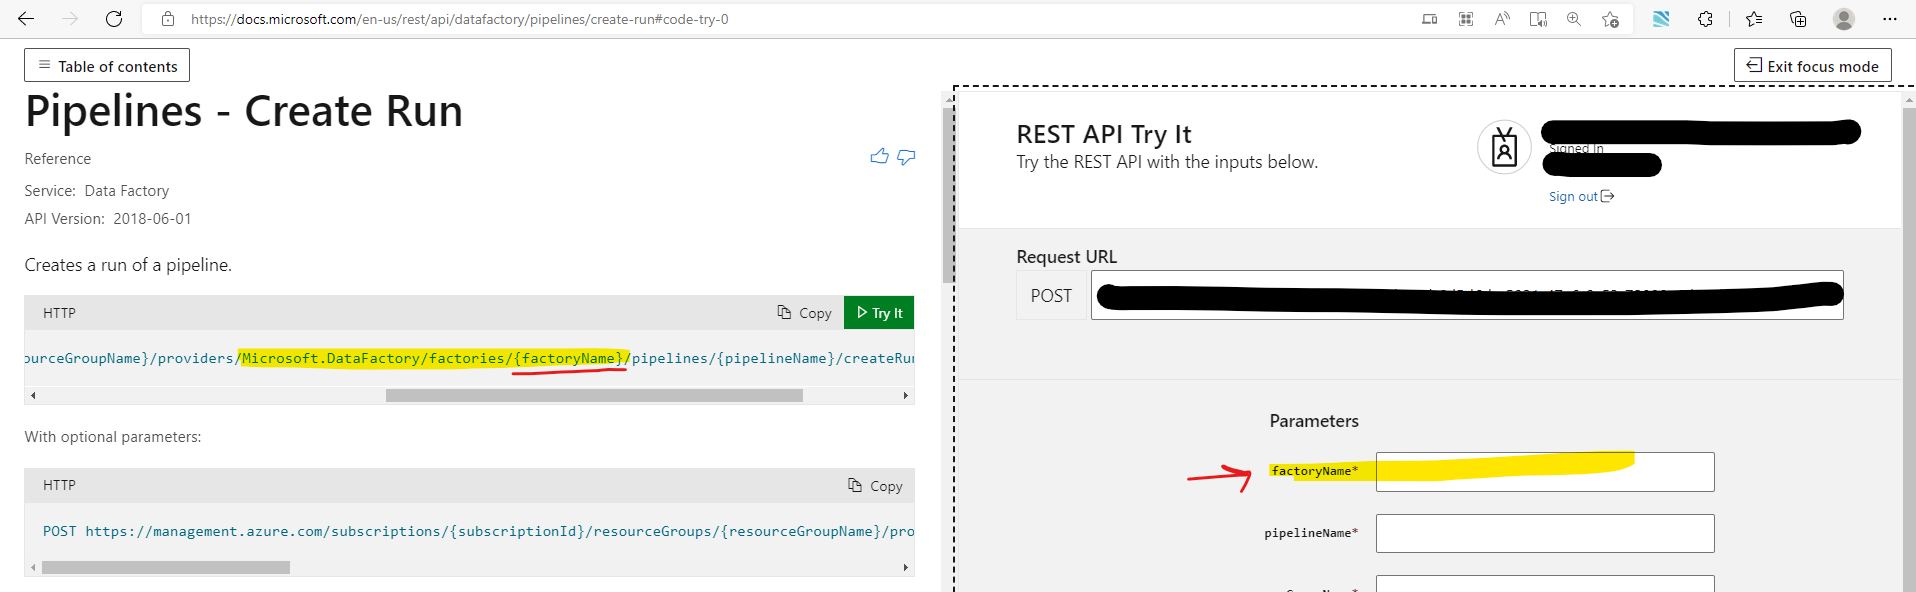Image resolution: width=1916 pixels, height=592 pixels.
Task: Click the first code block's left scroll arrow
Action: [x=33, y=396]
